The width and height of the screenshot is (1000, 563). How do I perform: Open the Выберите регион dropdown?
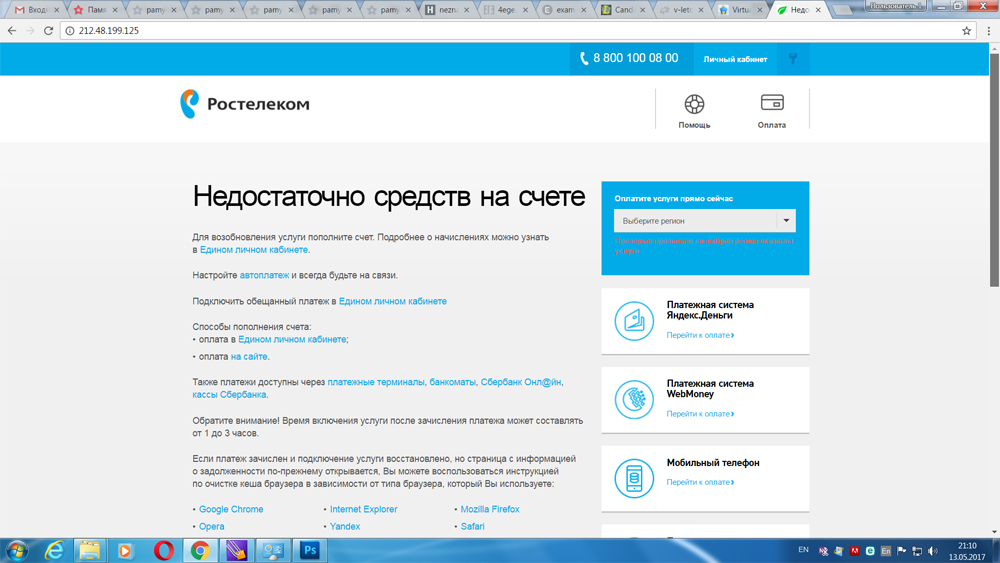(x=695, y=221)
